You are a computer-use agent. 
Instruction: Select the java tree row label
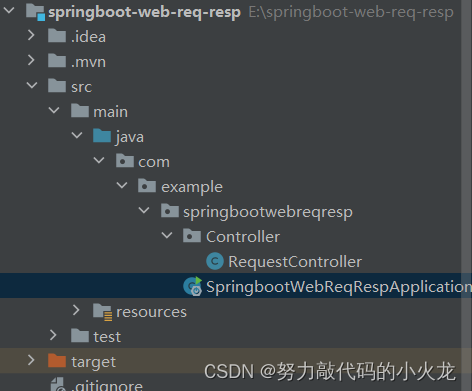130,137
